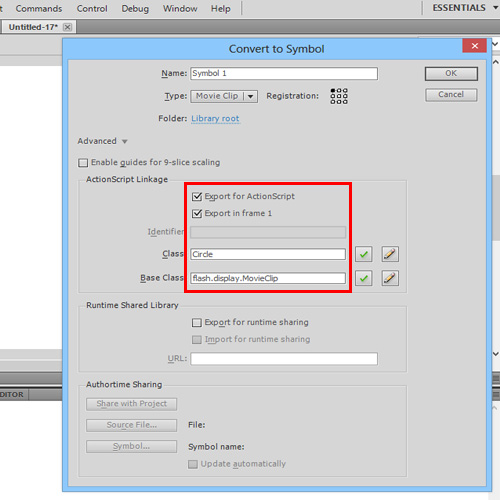This screenshot has width=500, height=500.
Task: Validate the Base Class with green checkmark
Action: pos(363,278)
